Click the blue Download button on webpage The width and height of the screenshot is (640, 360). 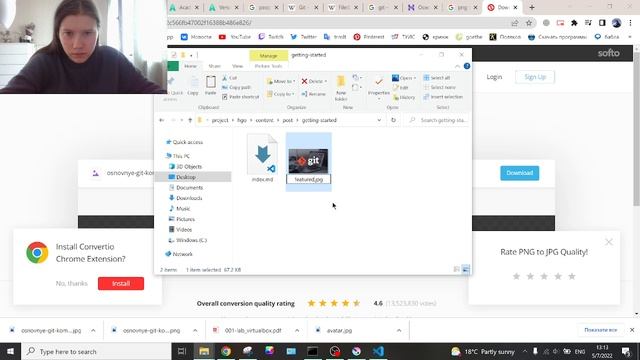tap(520, 173)
